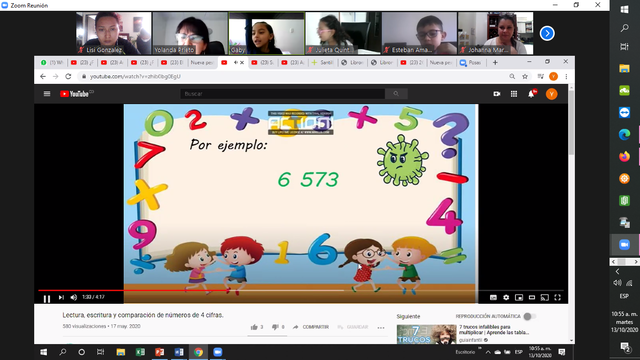Screen dimensions: 640x360
Task: Open more actions ellipsis under video
Action: tap(381, 327)
